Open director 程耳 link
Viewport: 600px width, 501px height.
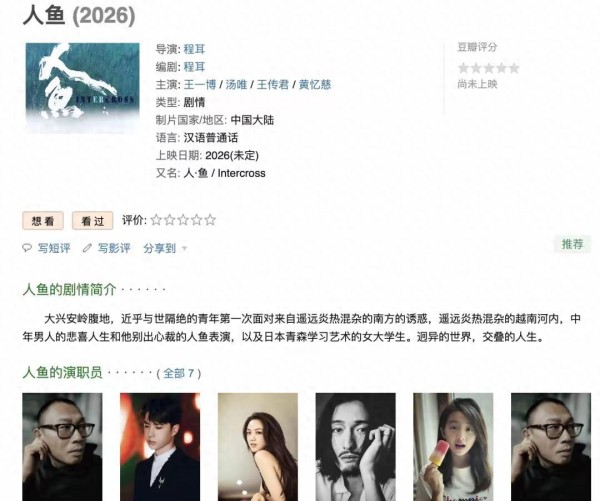coord(194,49)
